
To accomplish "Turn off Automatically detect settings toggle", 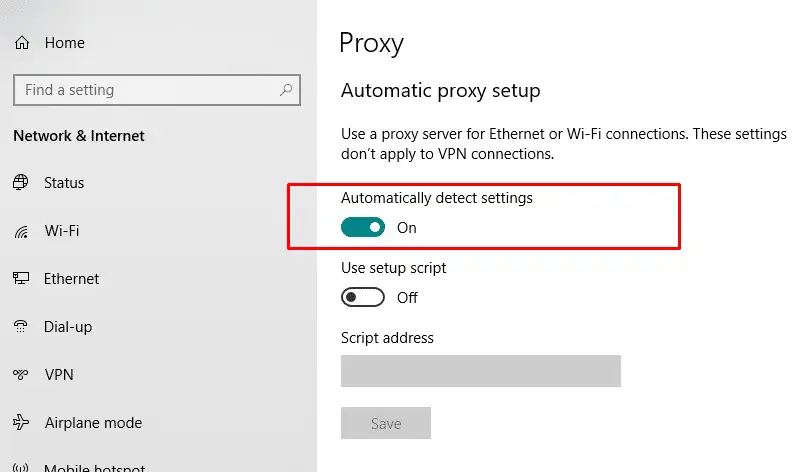I will tap(363, 227).
